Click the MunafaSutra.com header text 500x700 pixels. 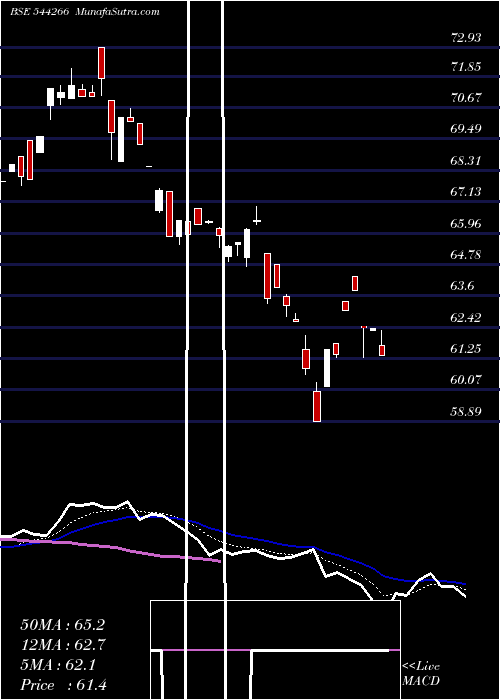(118, 12)
